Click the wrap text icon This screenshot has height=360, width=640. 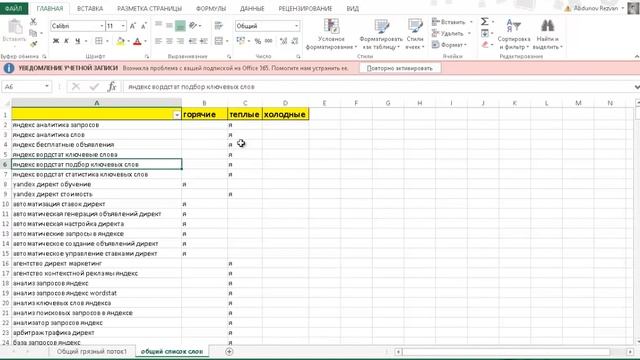coord(218,26)
